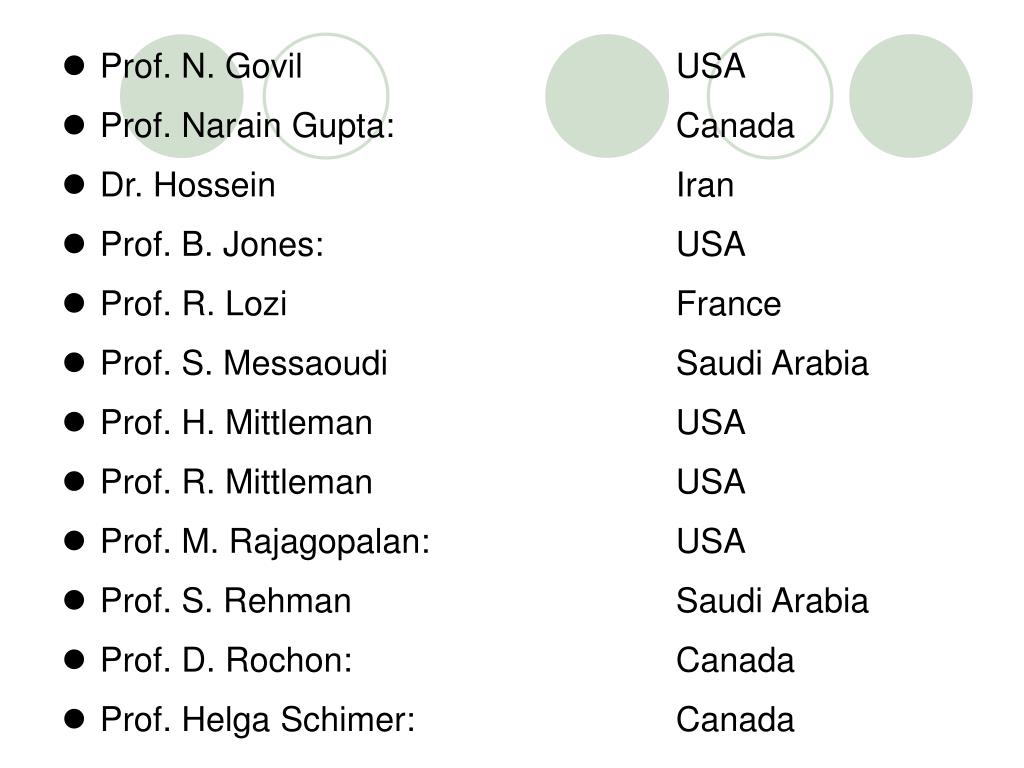Image resolution: width=1024 pixels, height=768 pixels.
Task: Click the Iran country label
Action: click(705, 185)
